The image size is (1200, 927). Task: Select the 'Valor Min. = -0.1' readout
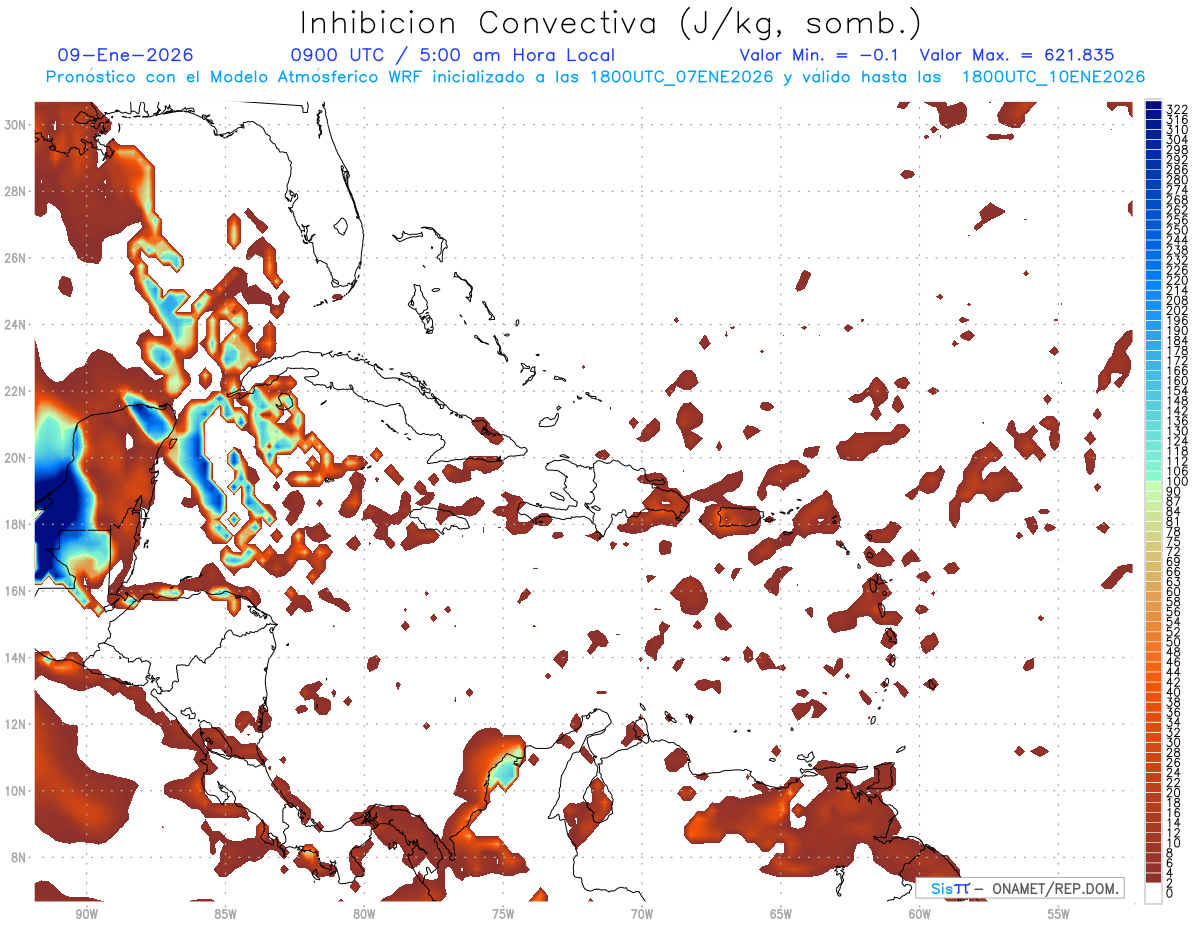[819, 55]
